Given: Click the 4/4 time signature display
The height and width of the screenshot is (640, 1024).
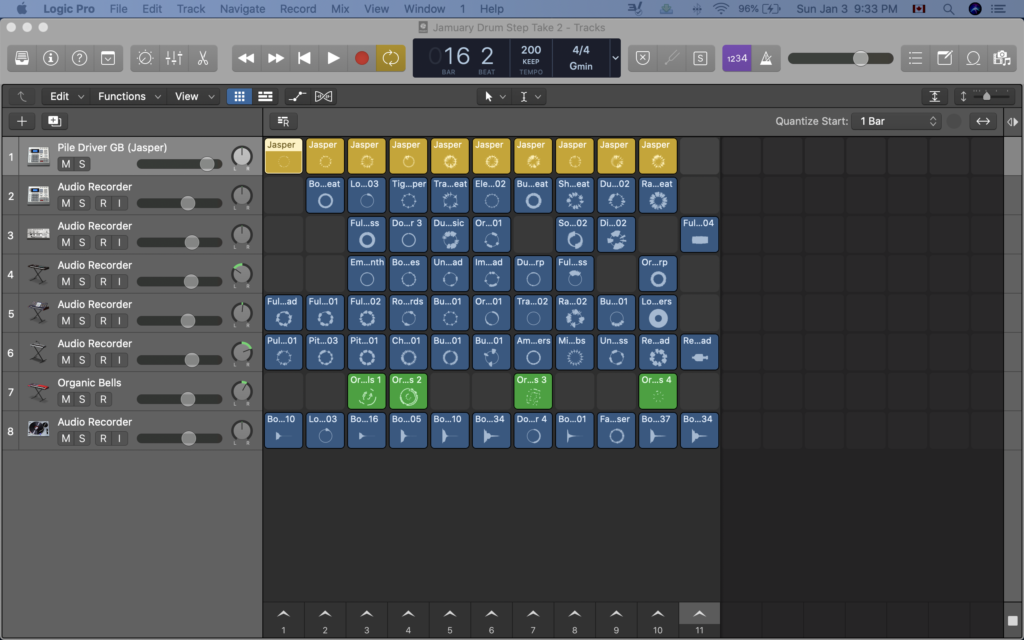Looking at the screenshot, I should [581, 50].
